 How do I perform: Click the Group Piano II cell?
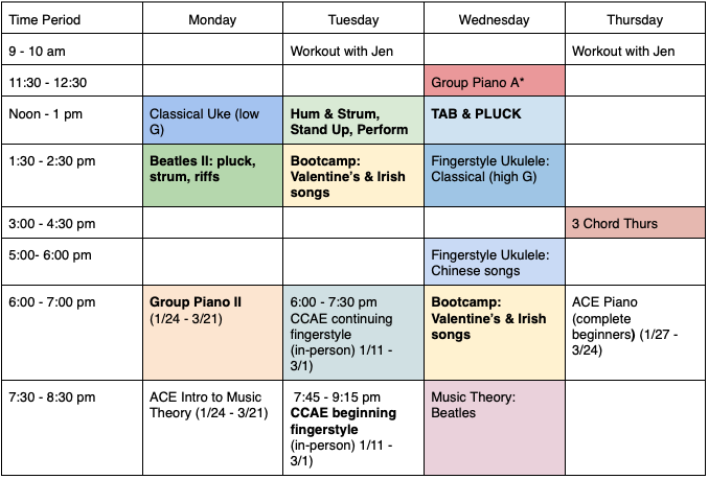pos(212,332)
